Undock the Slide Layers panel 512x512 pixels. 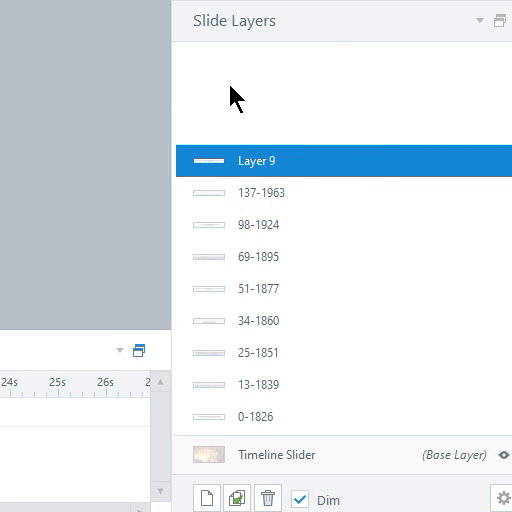[x=500, y=21]
